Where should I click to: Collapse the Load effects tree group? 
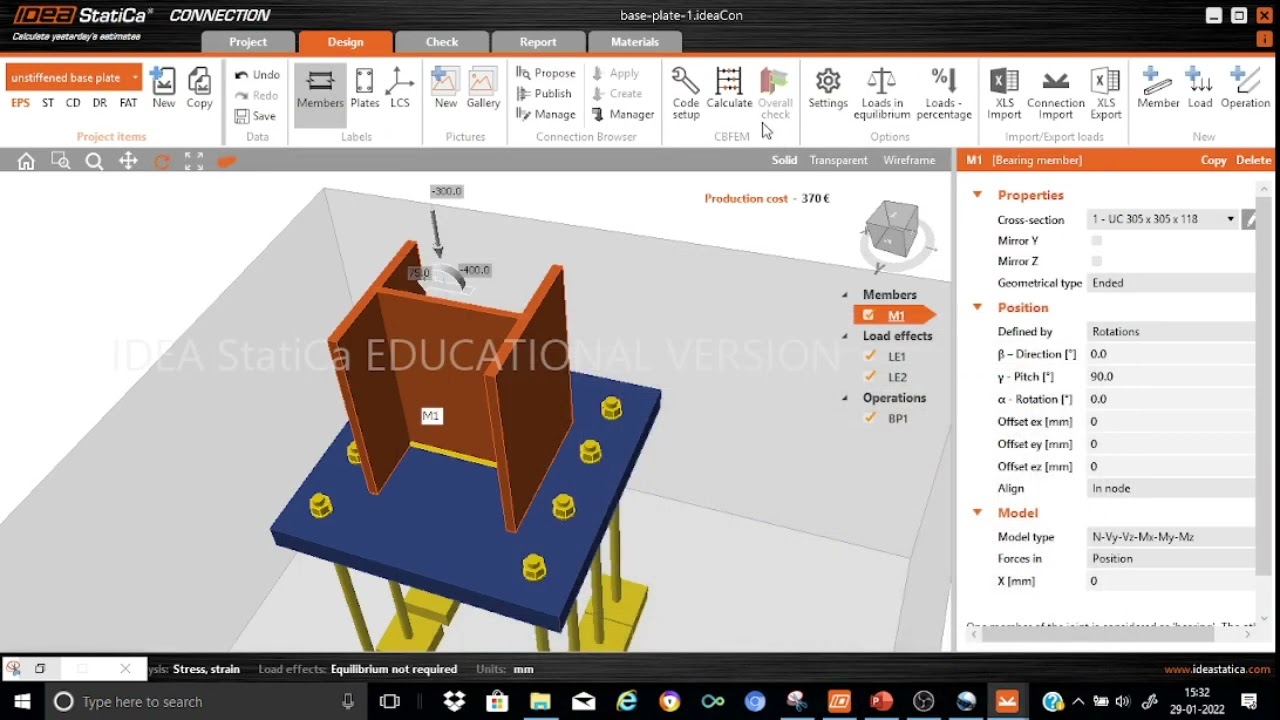(x=844, y=336)
